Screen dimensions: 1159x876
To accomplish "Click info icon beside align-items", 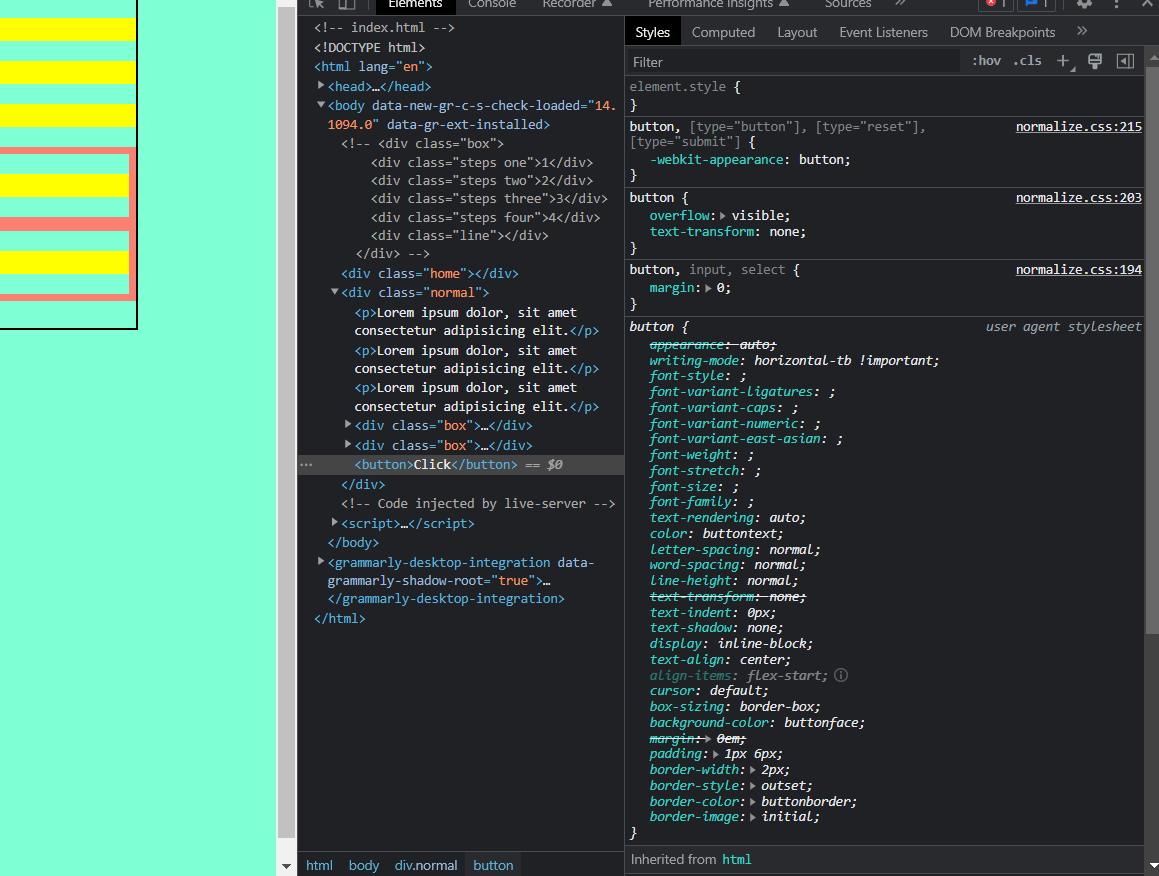I will coord(841,675).
